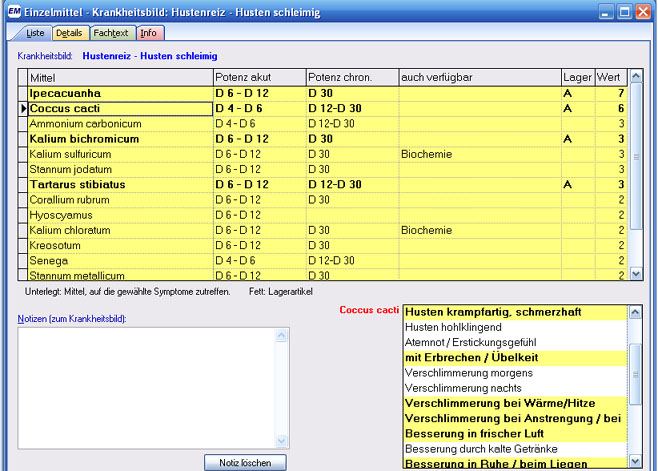Sort by the Mittel column header
This screenshot has height=471, width=658.
(120, 77)
